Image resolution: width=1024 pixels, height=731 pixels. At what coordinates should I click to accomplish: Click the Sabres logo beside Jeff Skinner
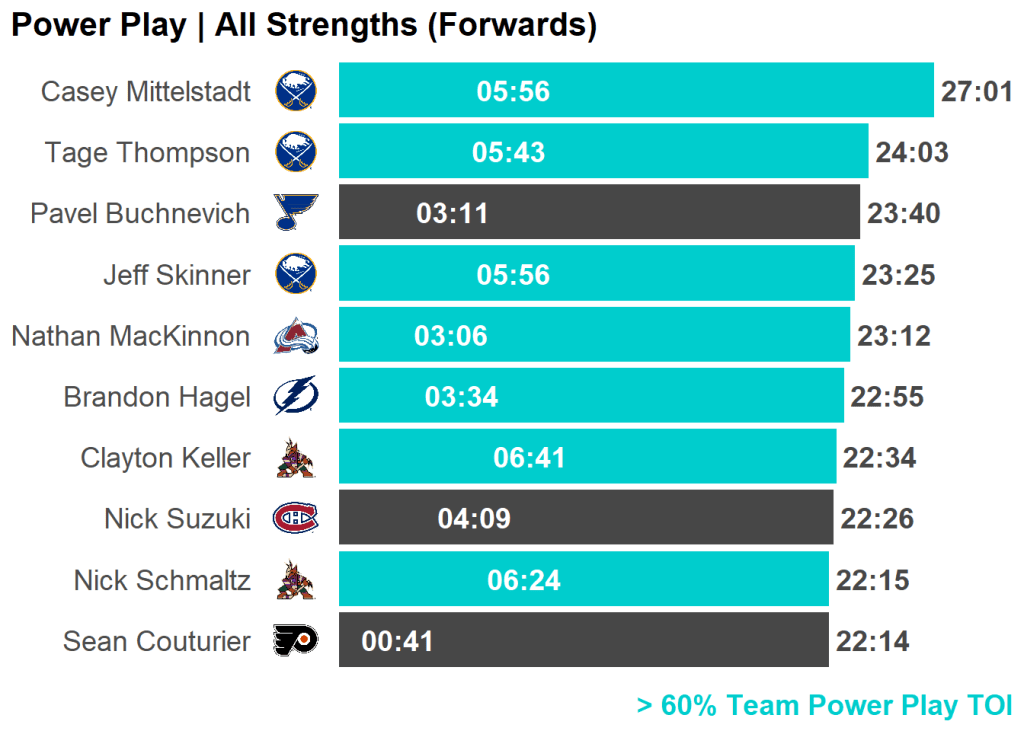point(296,274)
